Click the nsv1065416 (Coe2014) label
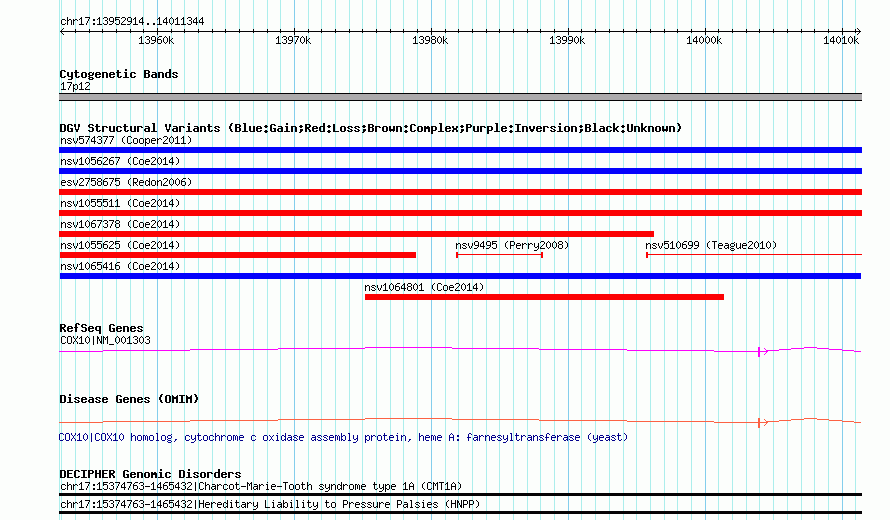This screenshot has width=890, height=520. pyautogui.click(x=120, y=266)
